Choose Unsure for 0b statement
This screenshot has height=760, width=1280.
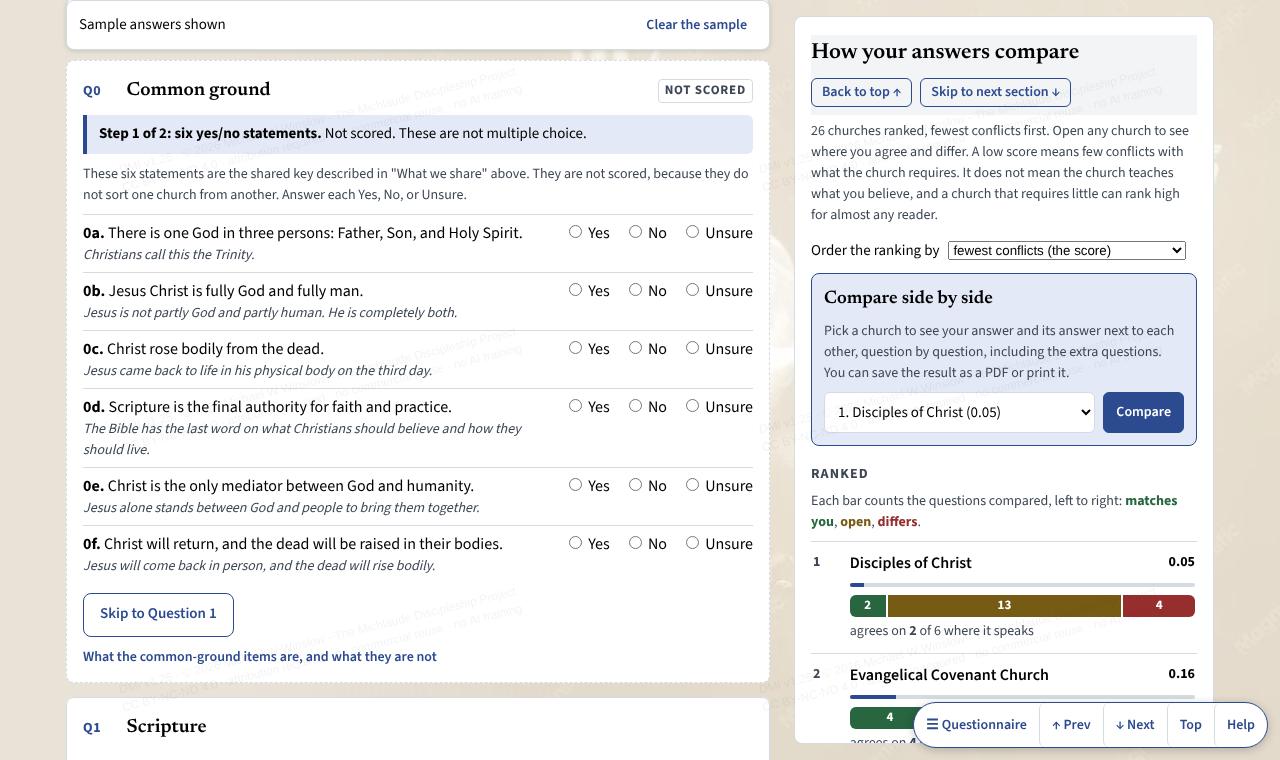coord(692,290)
